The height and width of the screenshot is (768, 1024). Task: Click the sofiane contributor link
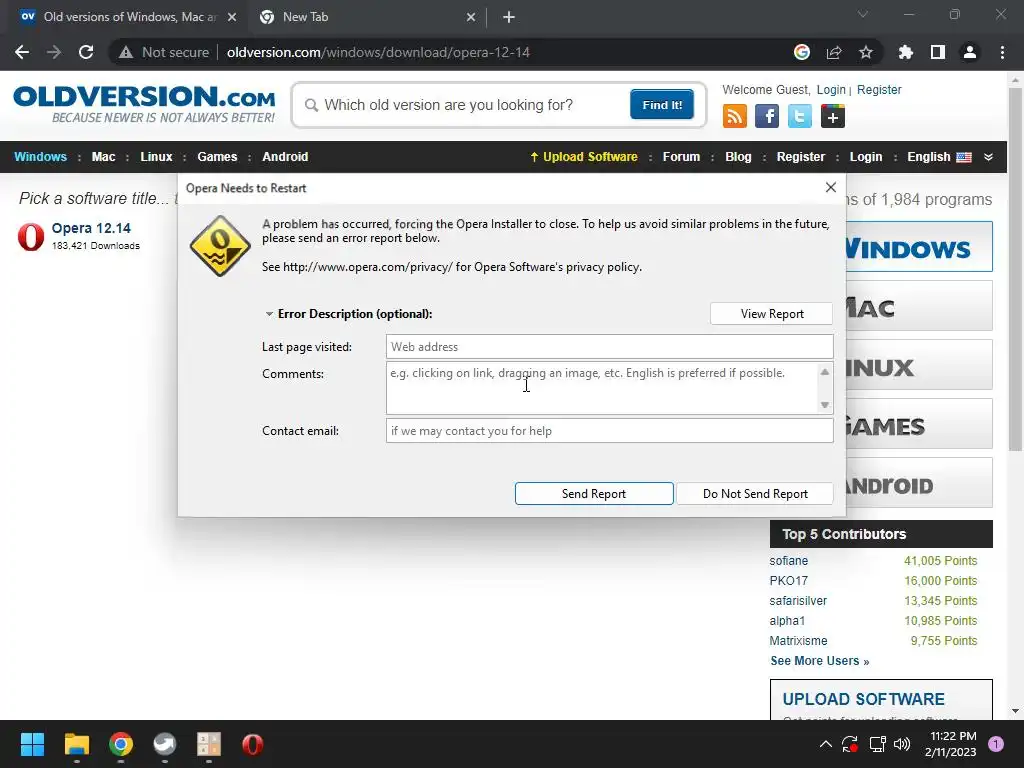788,561
